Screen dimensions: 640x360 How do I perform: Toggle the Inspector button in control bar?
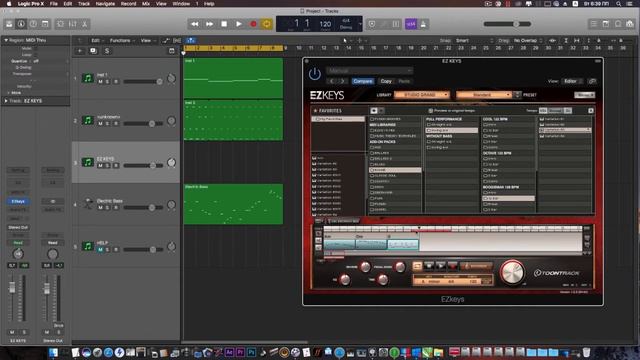coord(21,24)
